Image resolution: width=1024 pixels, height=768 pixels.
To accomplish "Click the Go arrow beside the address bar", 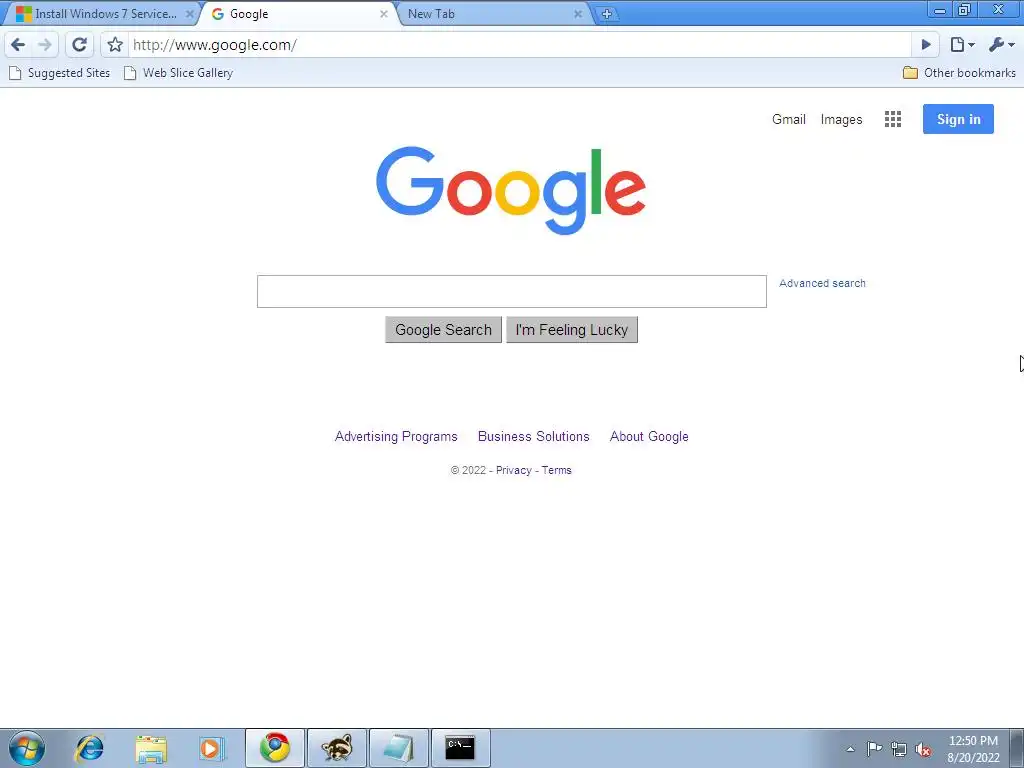I will (925, 44).
